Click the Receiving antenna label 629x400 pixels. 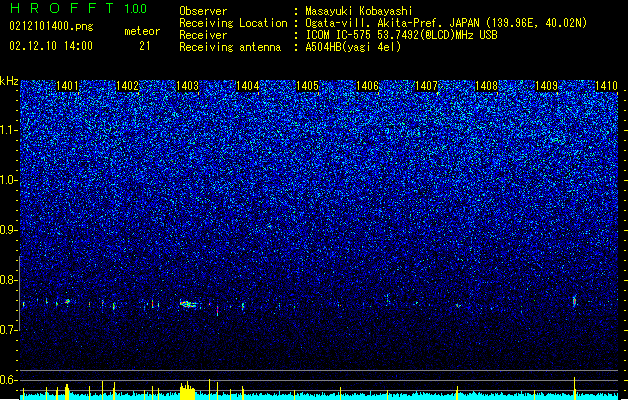pyautogui.click(x=230, y=47)
